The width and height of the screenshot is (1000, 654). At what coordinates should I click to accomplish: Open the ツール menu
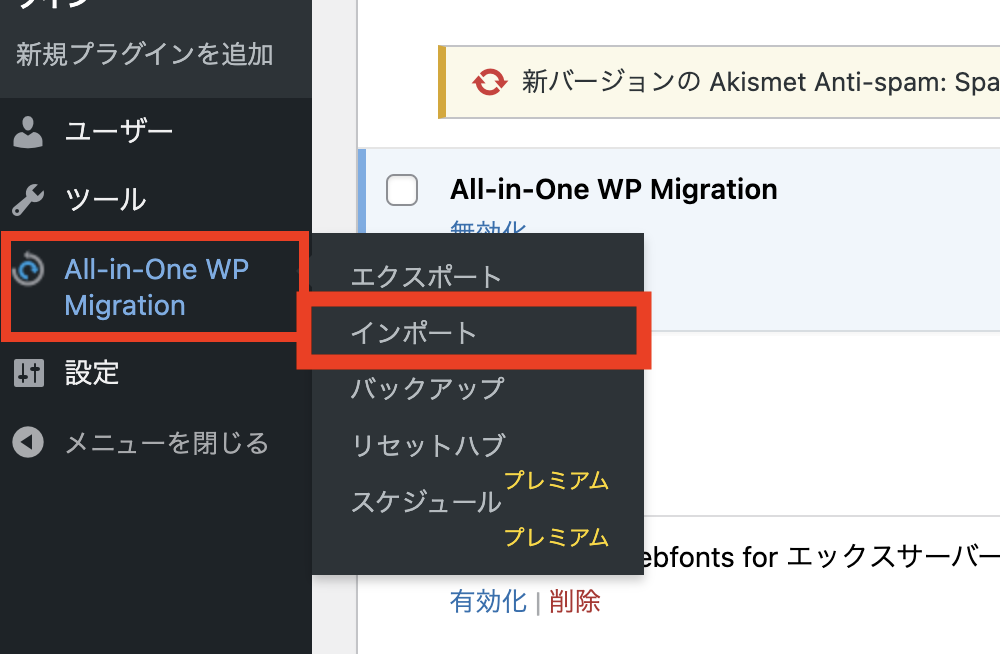pyautogui.click(x=105, y=200)
